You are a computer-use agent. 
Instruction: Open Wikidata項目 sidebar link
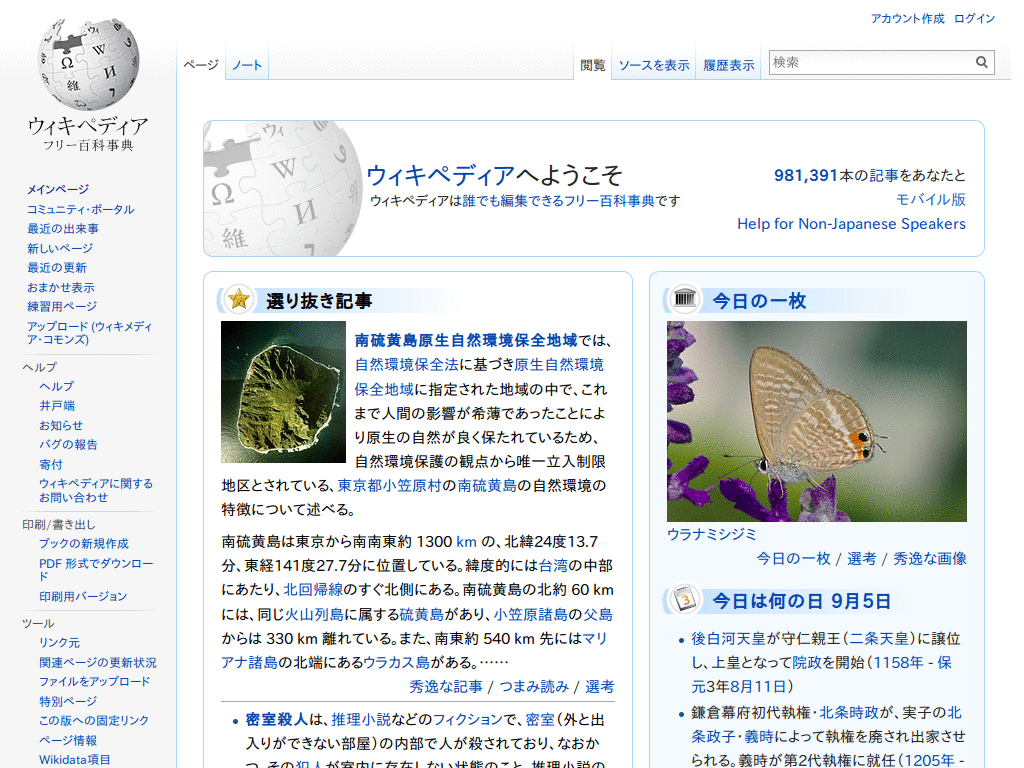coord(74,760)
